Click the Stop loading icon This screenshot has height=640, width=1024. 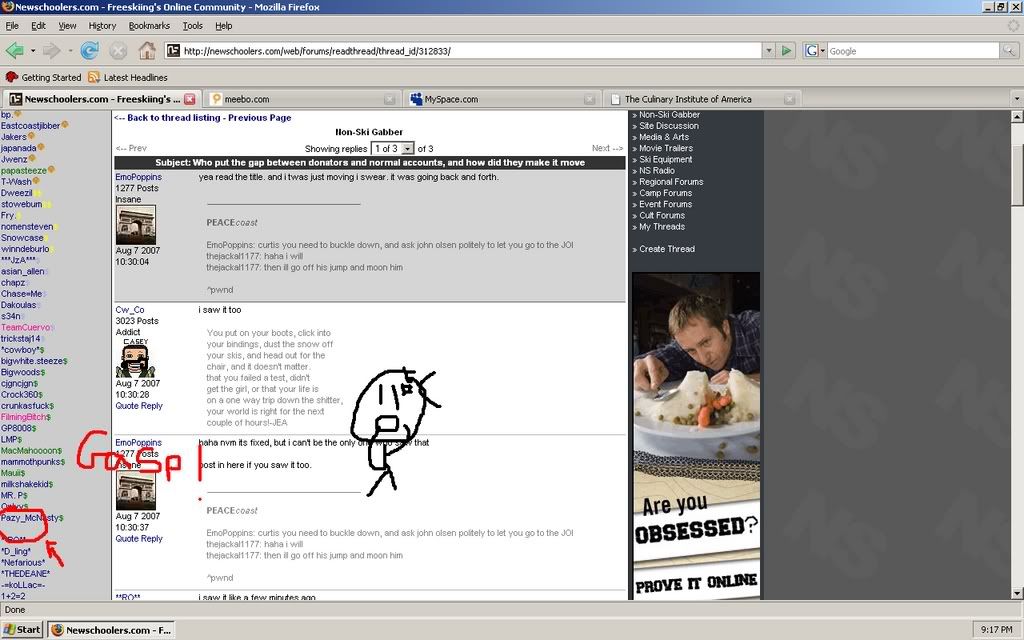tap(118, 50)
